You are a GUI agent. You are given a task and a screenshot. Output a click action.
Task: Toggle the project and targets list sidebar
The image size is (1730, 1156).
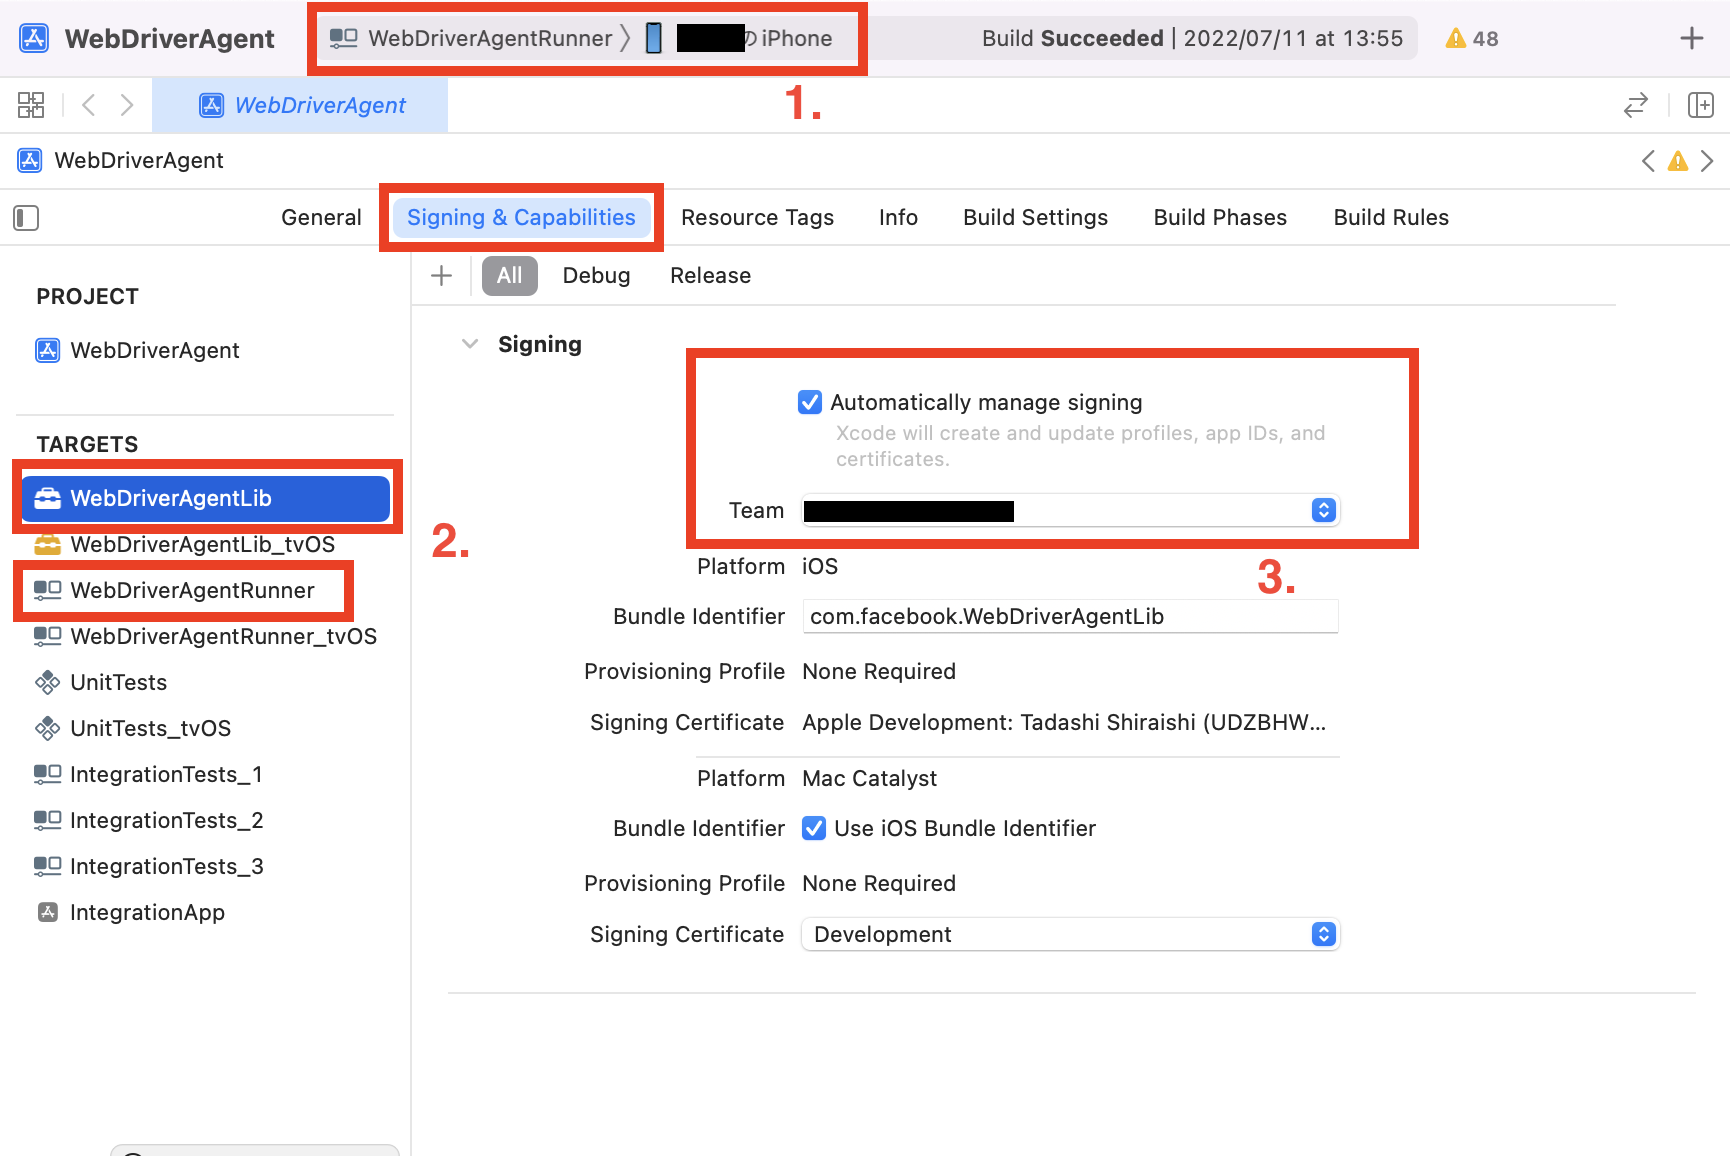[26, 218]
